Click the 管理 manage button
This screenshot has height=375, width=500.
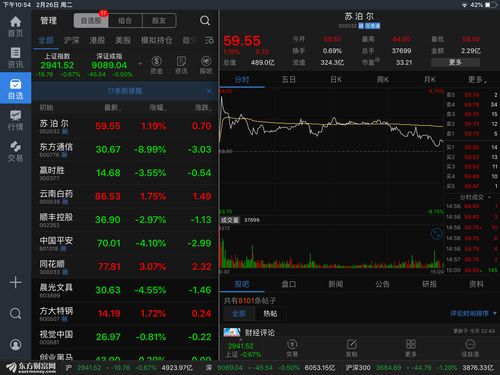pos(49,21)
